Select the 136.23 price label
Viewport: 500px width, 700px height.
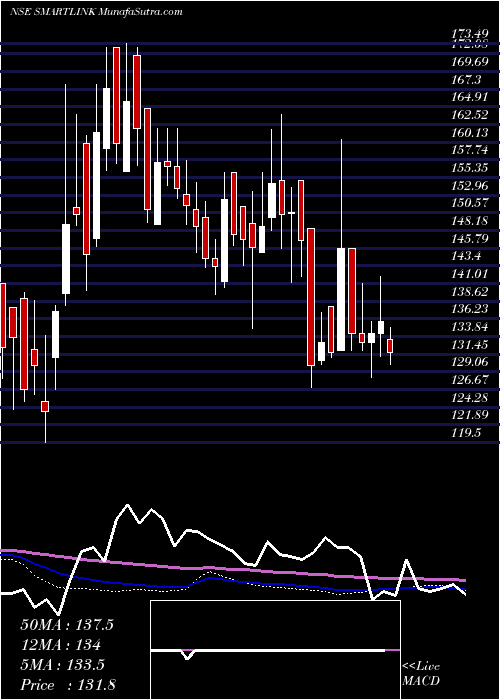point(470,309)
